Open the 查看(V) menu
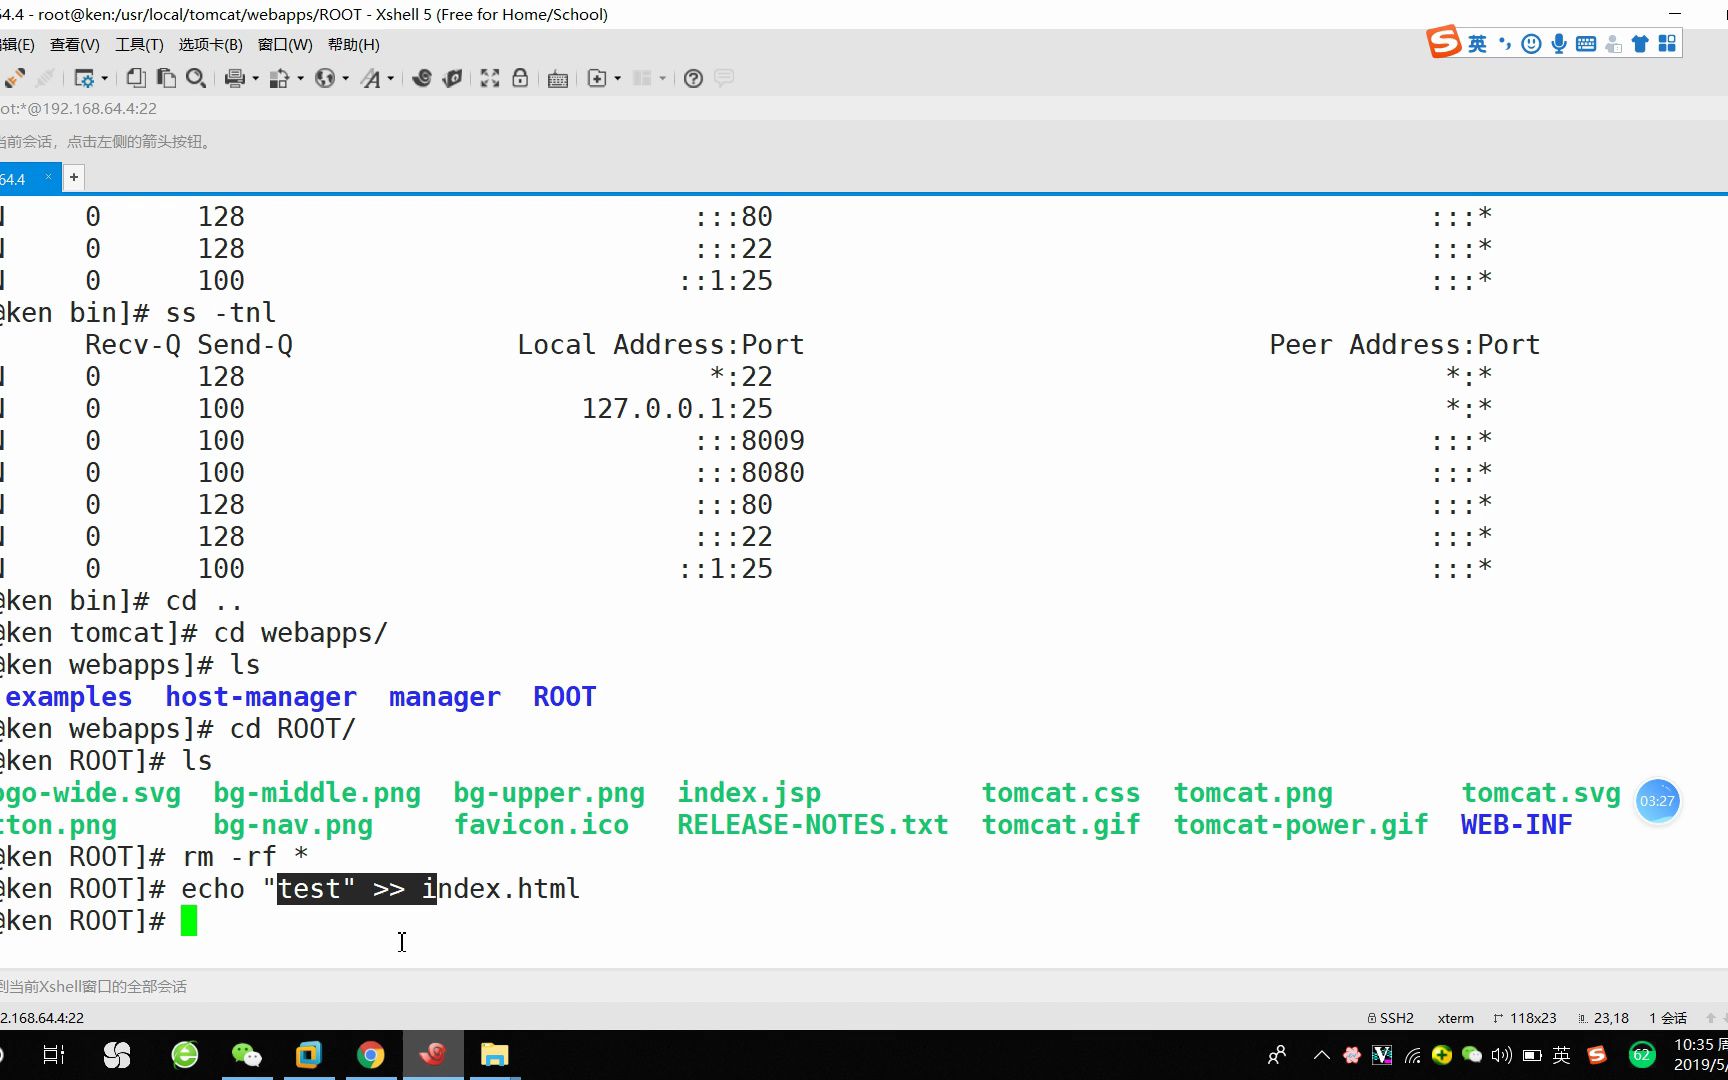This screenshot has width=1728, height=1080. [75, 45]
